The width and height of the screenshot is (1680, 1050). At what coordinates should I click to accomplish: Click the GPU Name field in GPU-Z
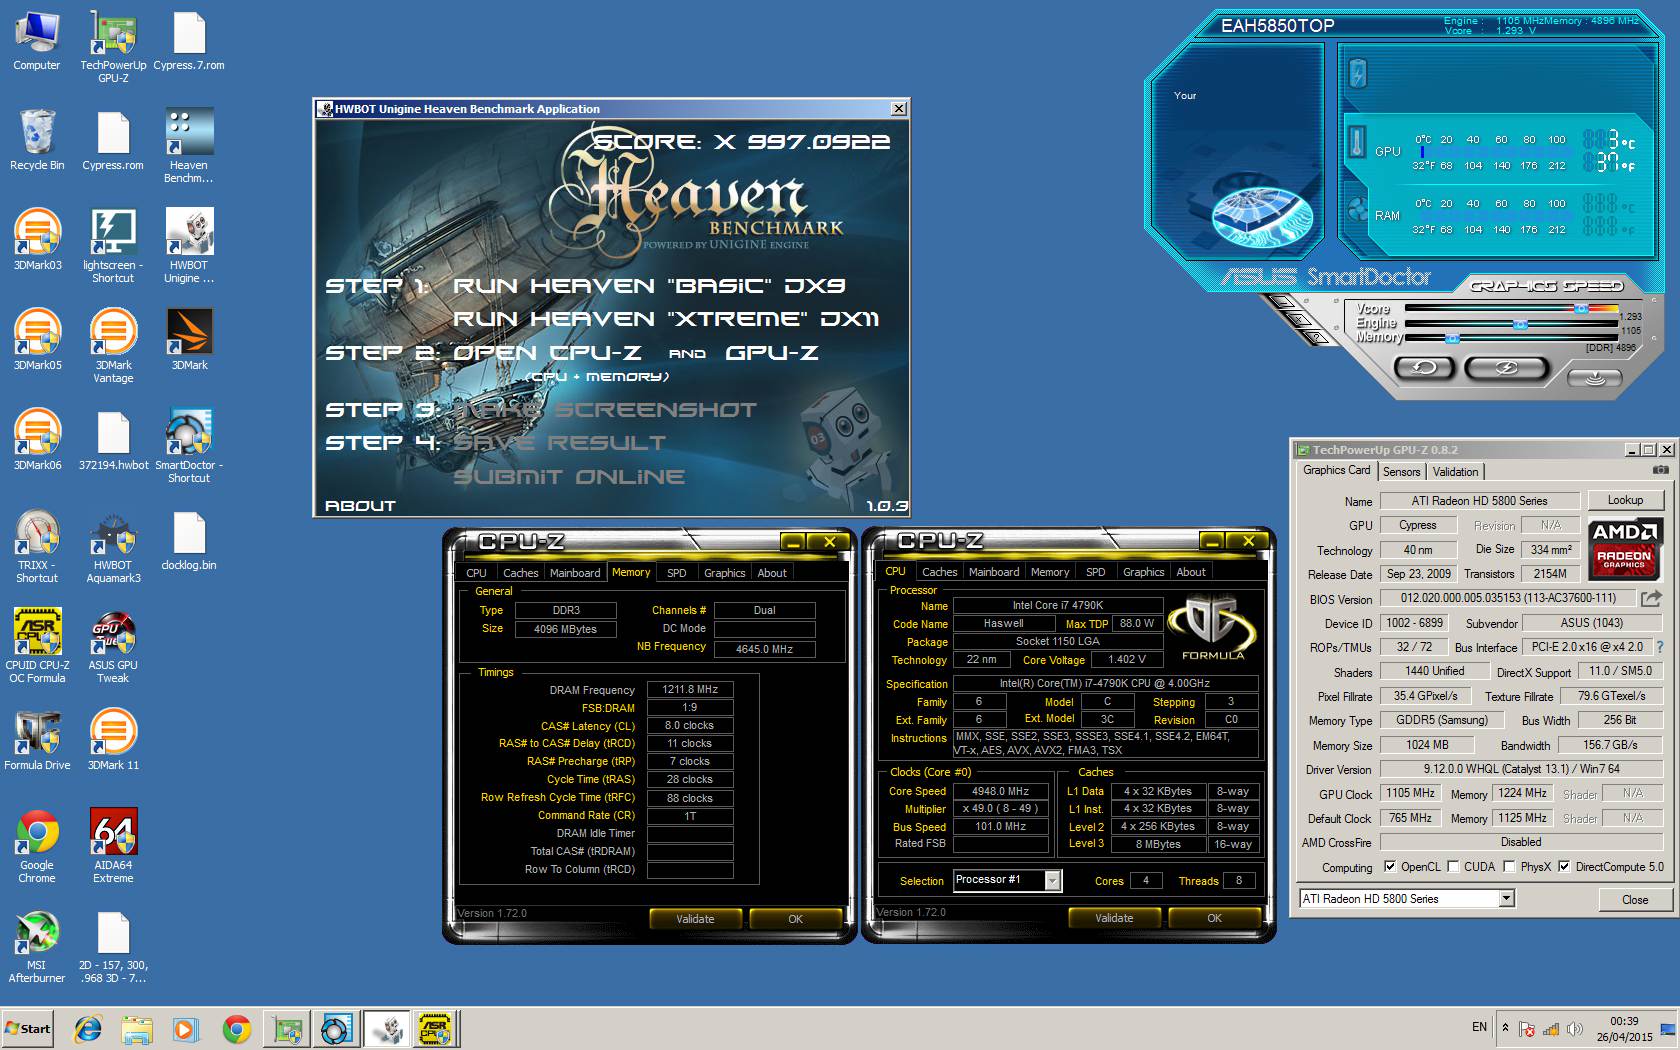[1479, 500]
